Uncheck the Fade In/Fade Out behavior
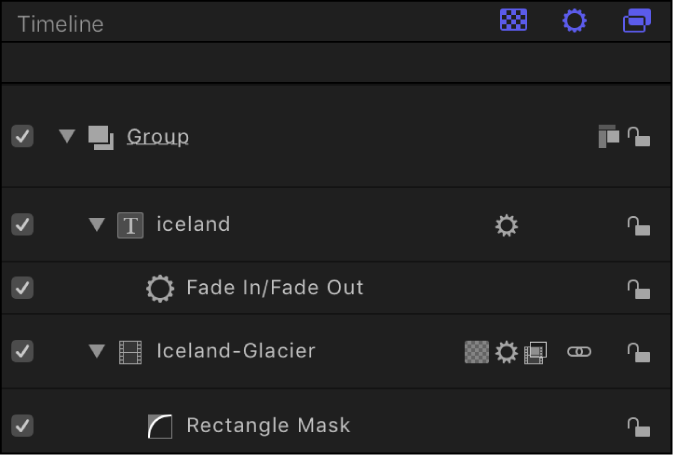The image size is (673, 455). [x=23, y=288]
